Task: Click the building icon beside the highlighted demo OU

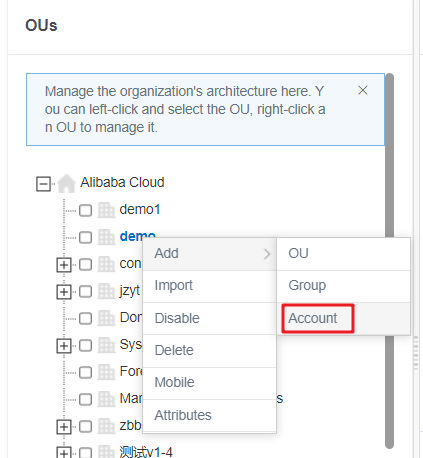Action: (106, 237)
